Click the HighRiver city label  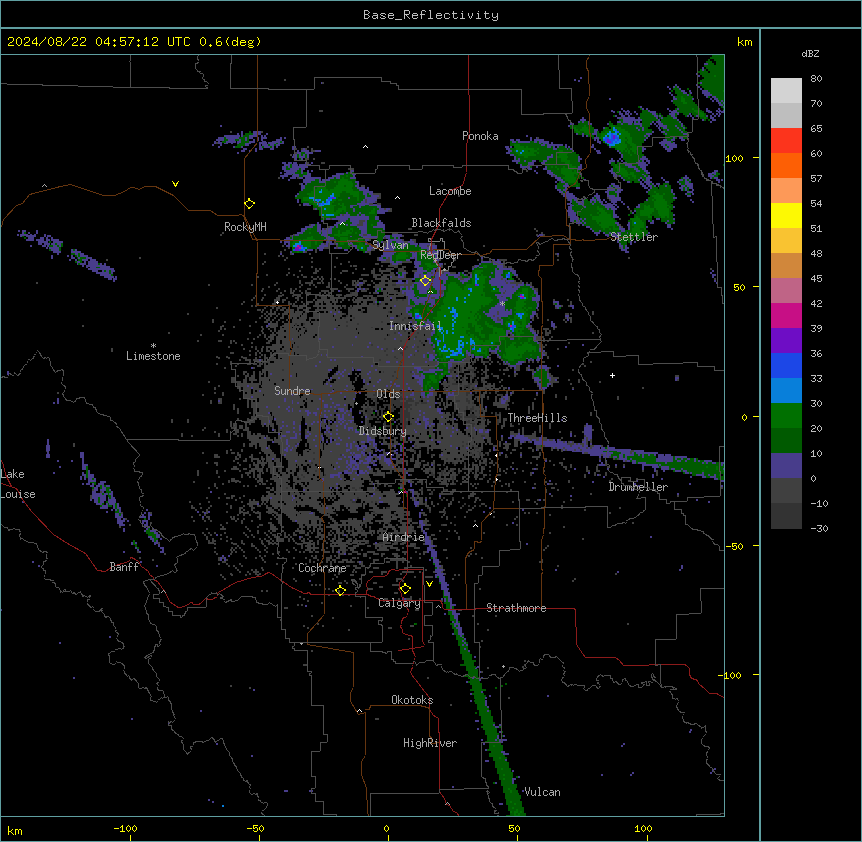click(430, 743)
